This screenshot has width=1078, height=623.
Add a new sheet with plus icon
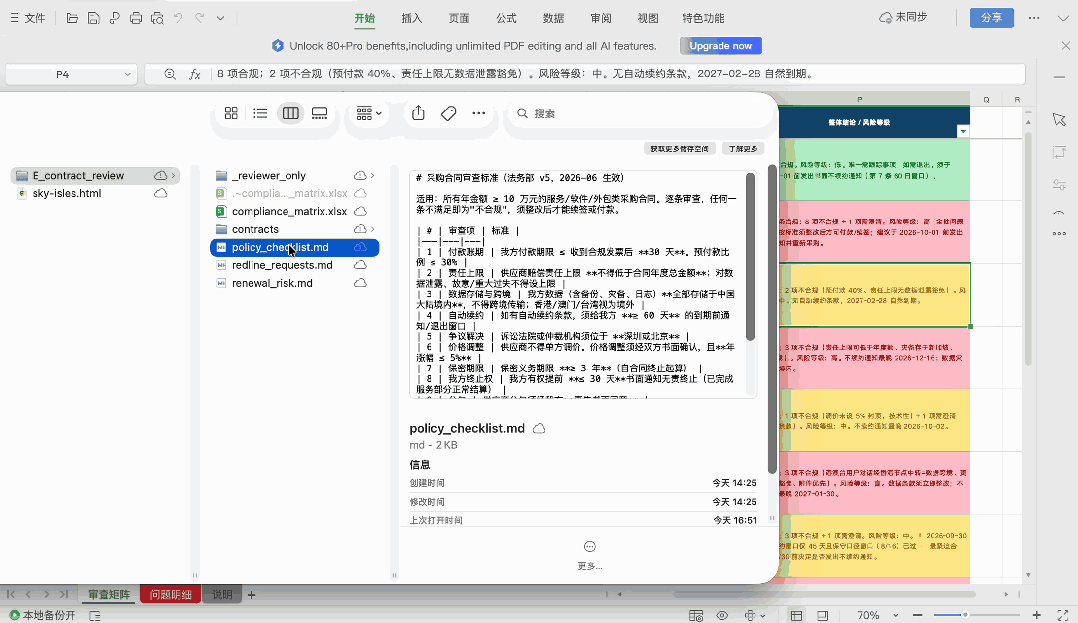pos(252,595)
